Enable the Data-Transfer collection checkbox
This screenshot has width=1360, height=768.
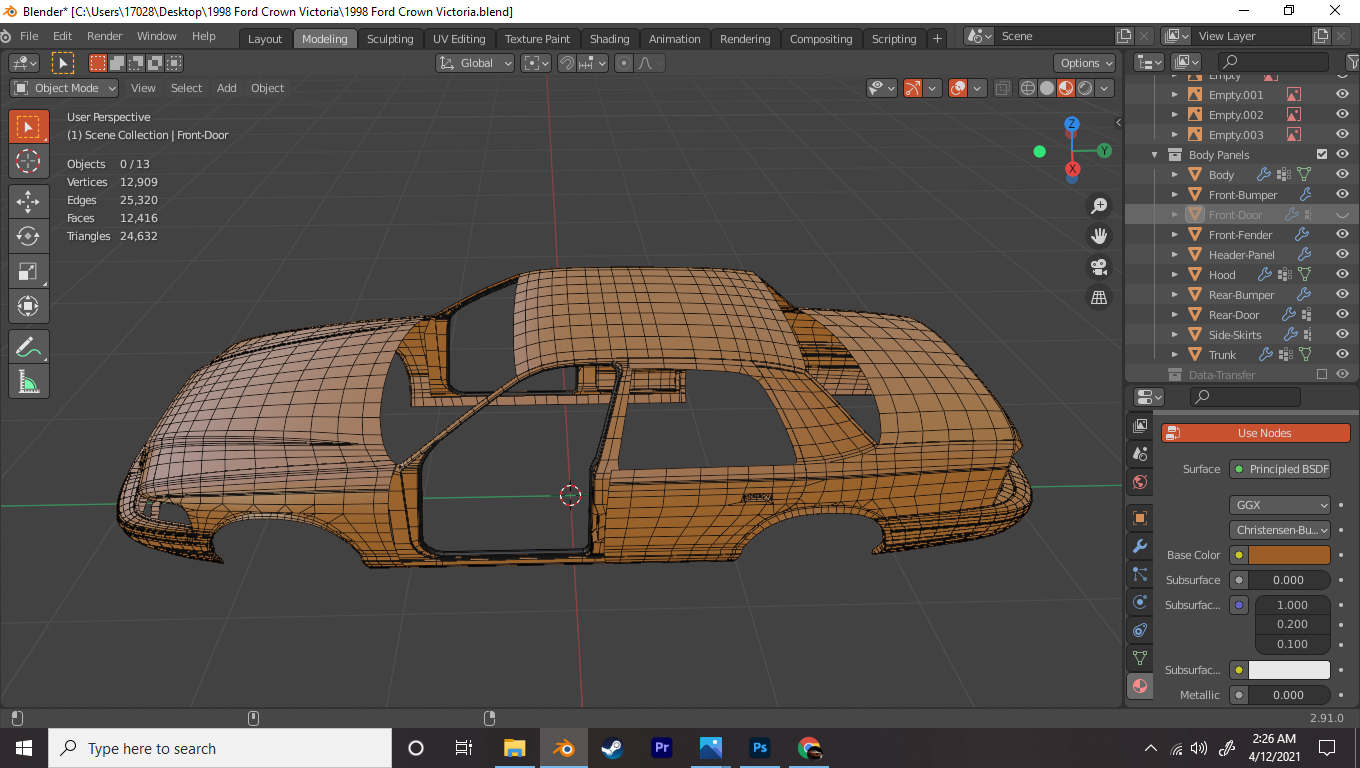pyautogui.click(x=1322, y=374)
